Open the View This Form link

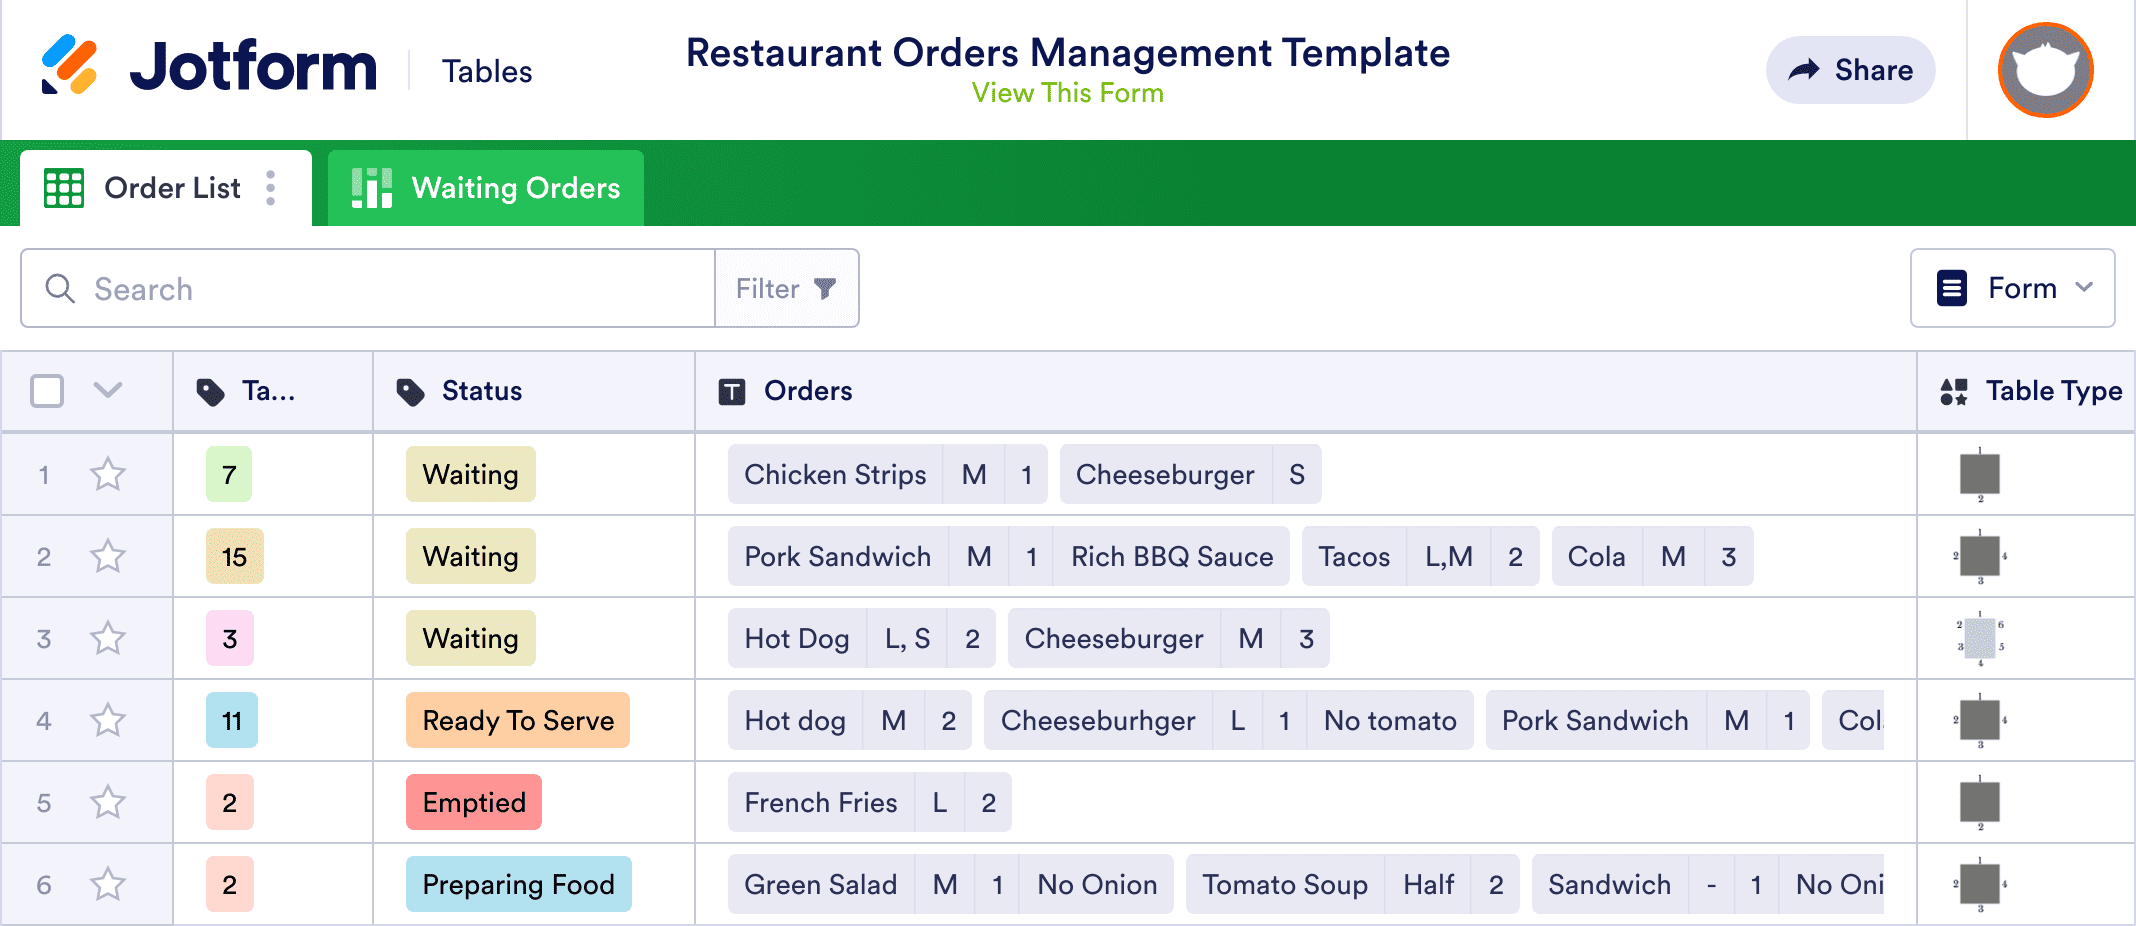pyautogui.click(x=1067, y=93)
